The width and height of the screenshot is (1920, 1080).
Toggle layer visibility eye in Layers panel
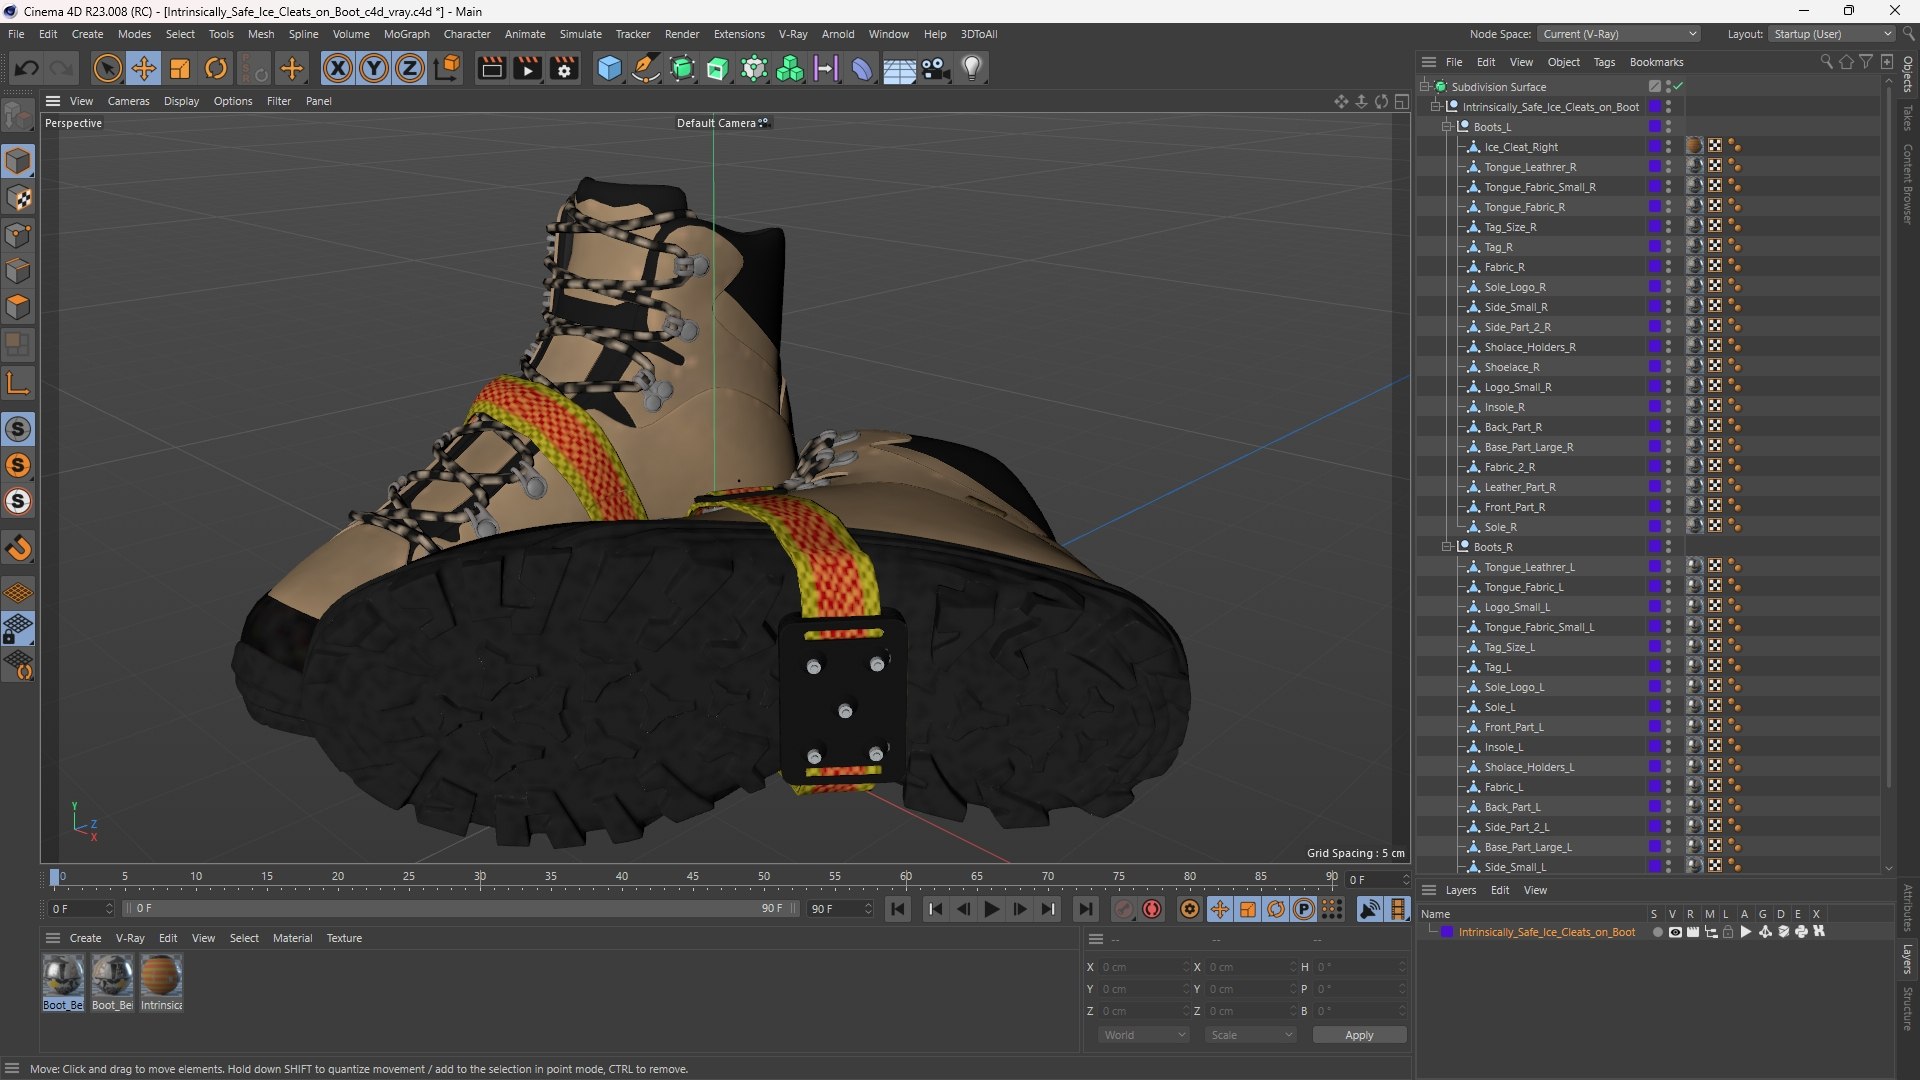(x=1675, y=932)
